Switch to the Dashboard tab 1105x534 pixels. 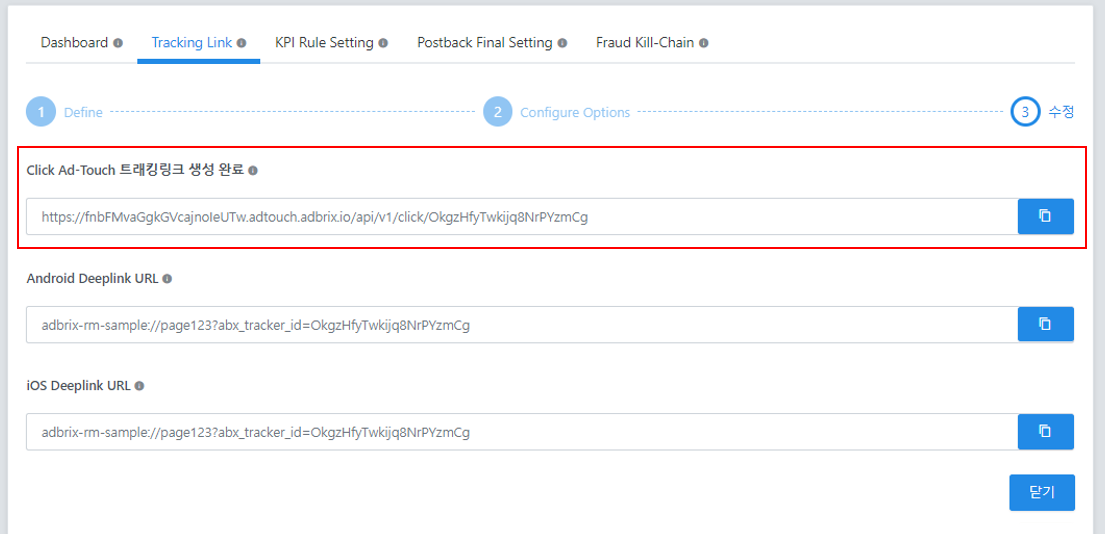[x=74, y=42]
